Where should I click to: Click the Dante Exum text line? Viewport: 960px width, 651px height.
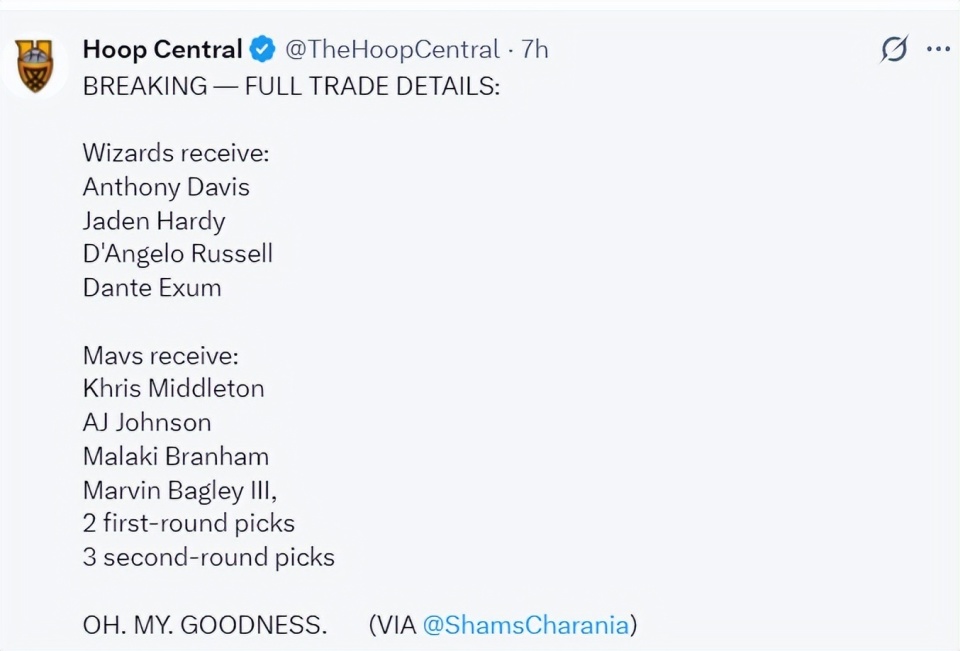(152, 288)
